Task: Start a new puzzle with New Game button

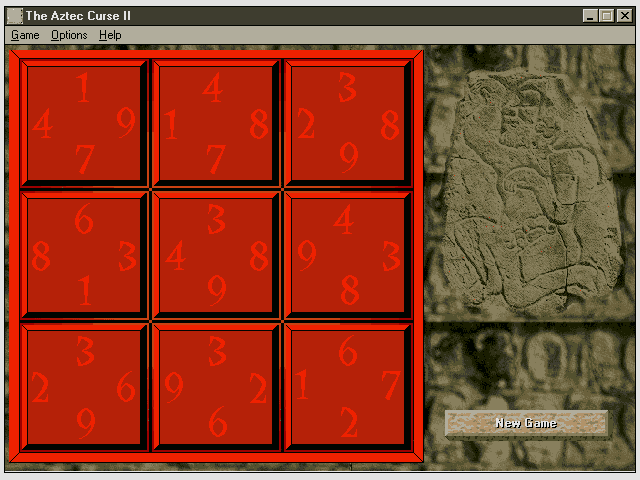Action: [x=526, y=423]
